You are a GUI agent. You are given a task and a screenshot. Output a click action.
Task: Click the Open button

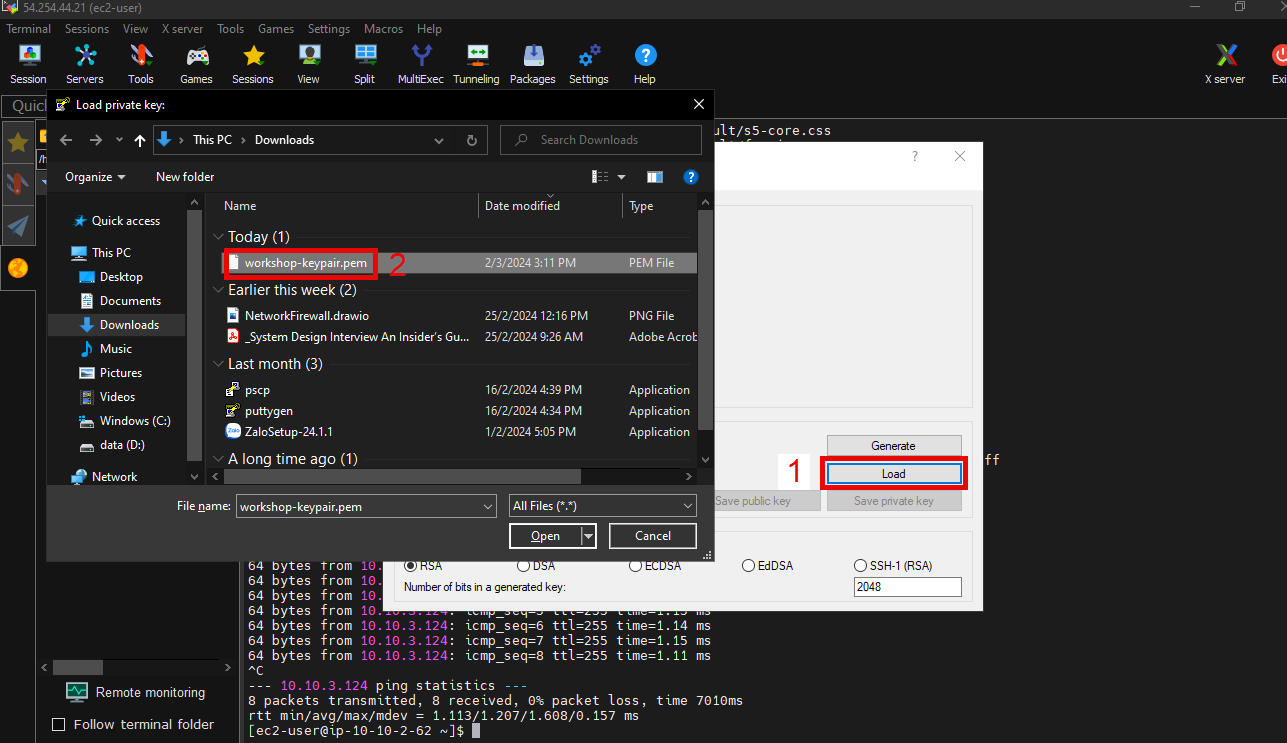(545, 536)
